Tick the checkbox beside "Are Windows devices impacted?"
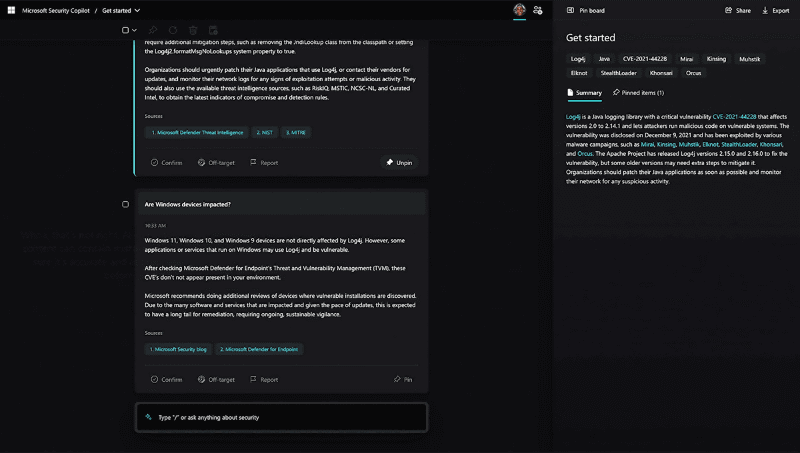The image size is (800, 453). click(x=125, y=204)
